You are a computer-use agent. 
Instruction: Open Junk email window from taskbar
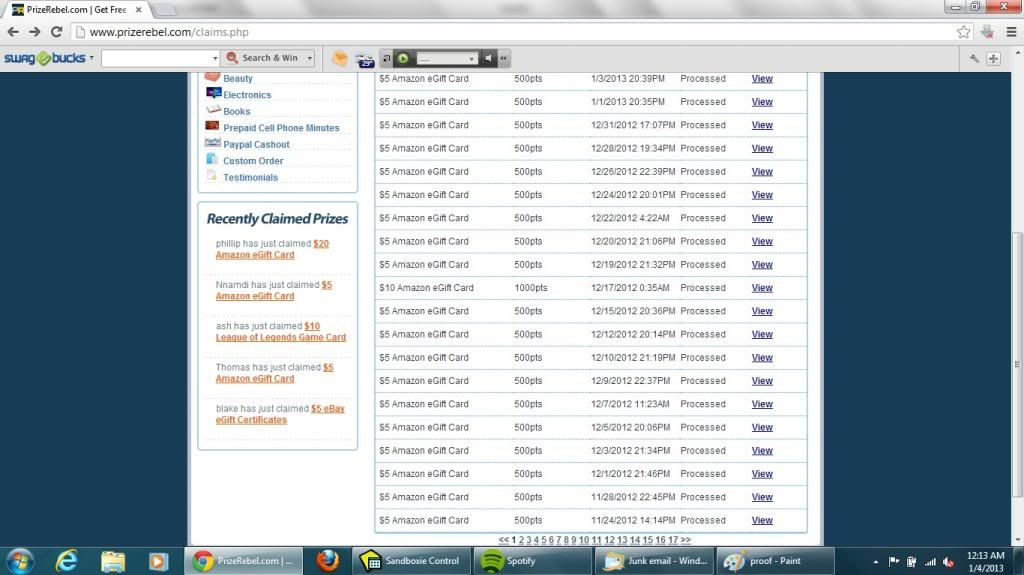[x=654, y=561]
